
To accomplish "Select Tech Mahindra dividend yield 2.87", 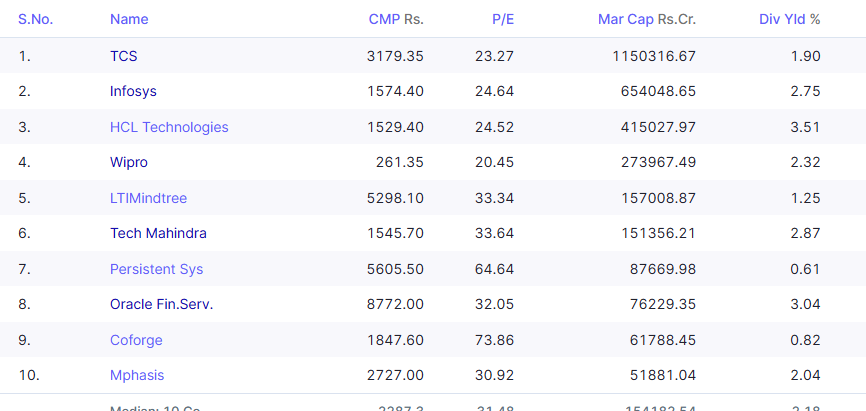I will 805,233.
